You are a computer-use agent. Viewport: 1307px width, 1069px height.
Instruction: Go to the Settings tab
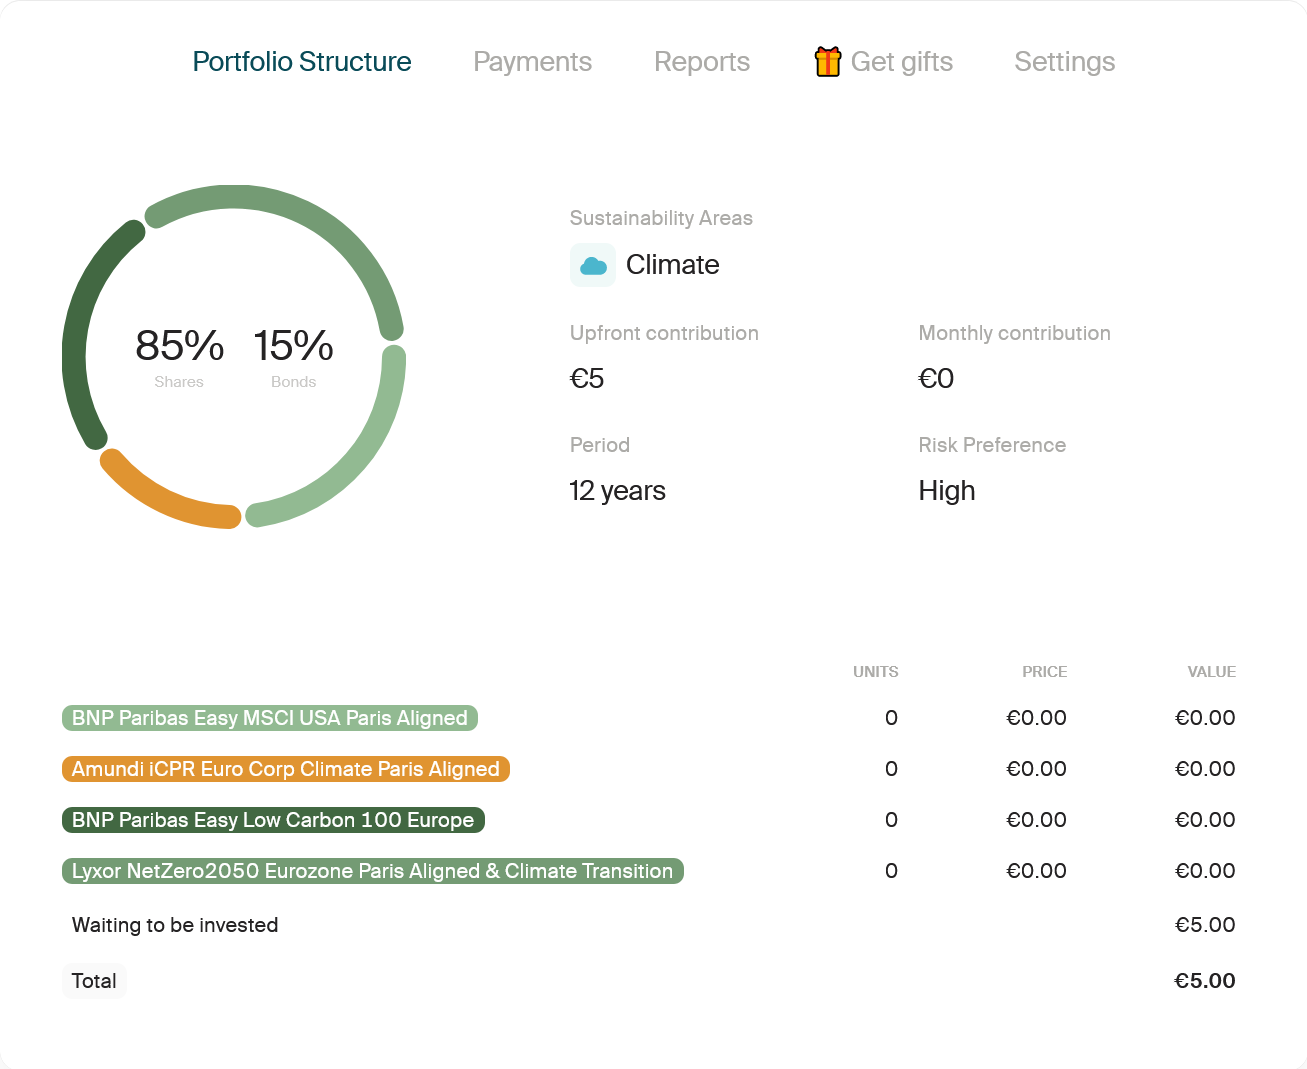click(x=1064, y=62)
